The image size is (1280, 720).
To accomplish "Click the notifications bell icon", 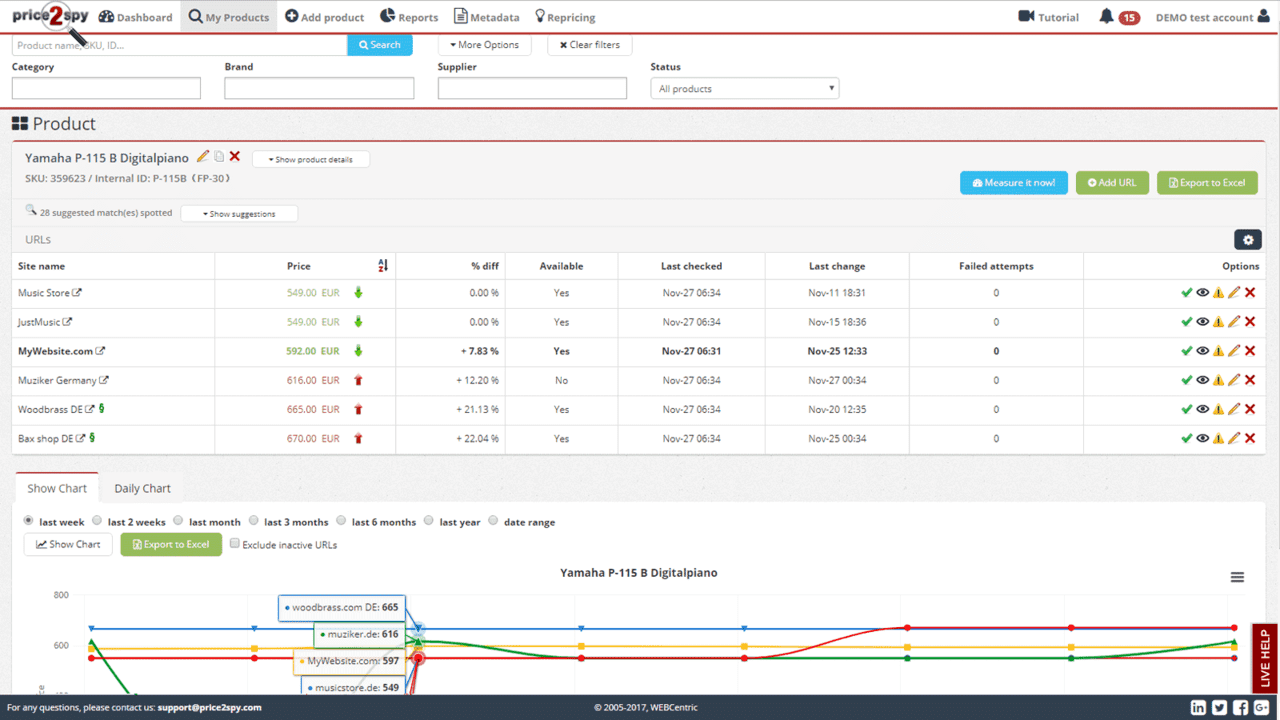I will click(x=1106, y=17).
